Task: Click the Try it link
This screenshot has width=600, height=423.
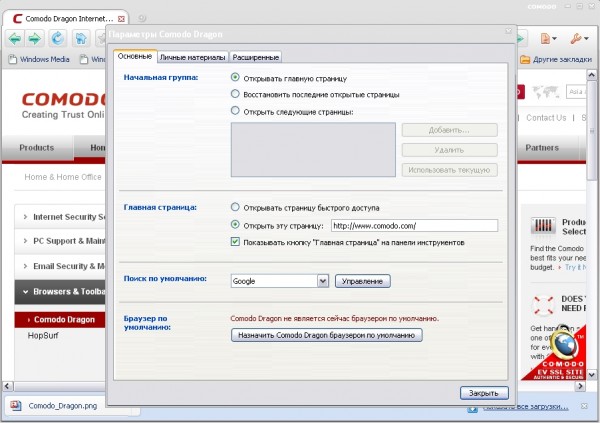Action: (574, 267)
